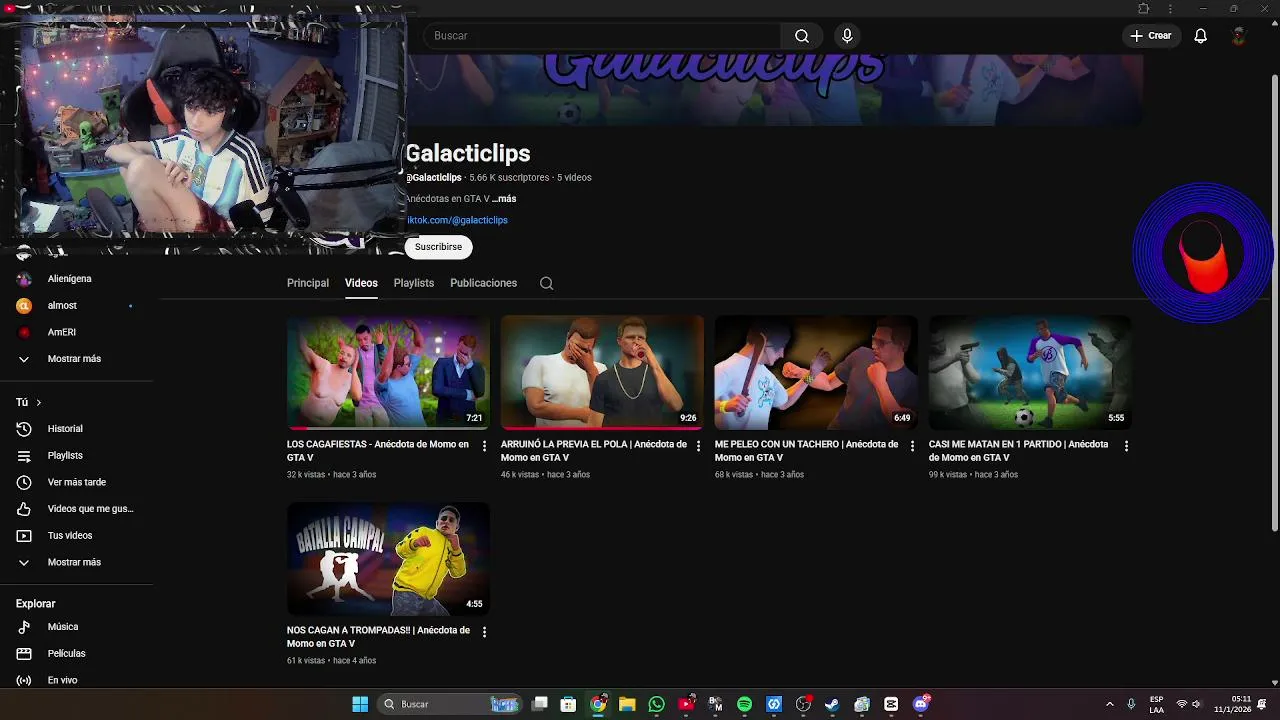Open Spotify from the taskbar
The width and height of the screenshot is (1280, 720).
[x=744, y=704]
